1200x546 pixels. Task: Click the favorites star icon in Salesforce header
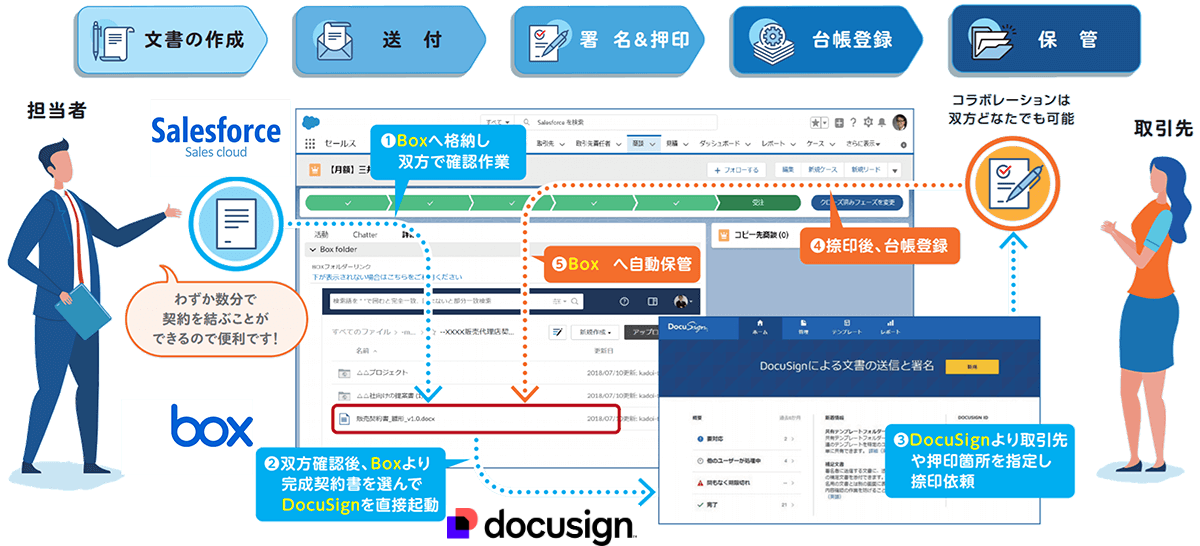(x=815, y=123)
